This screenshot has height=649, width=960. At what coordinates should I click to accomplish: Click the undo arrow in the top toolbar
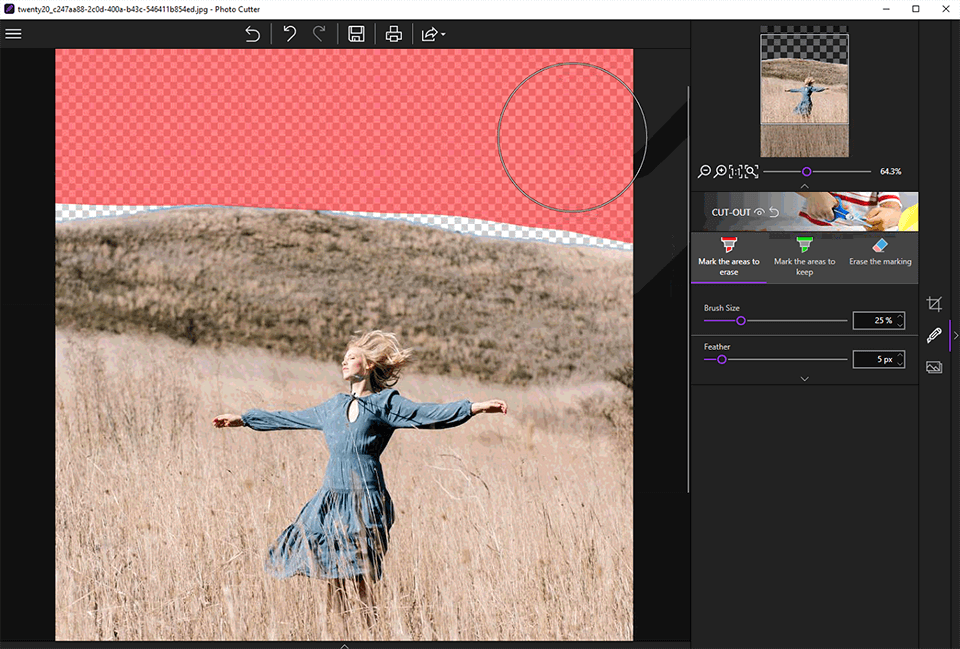coord(290,34)
